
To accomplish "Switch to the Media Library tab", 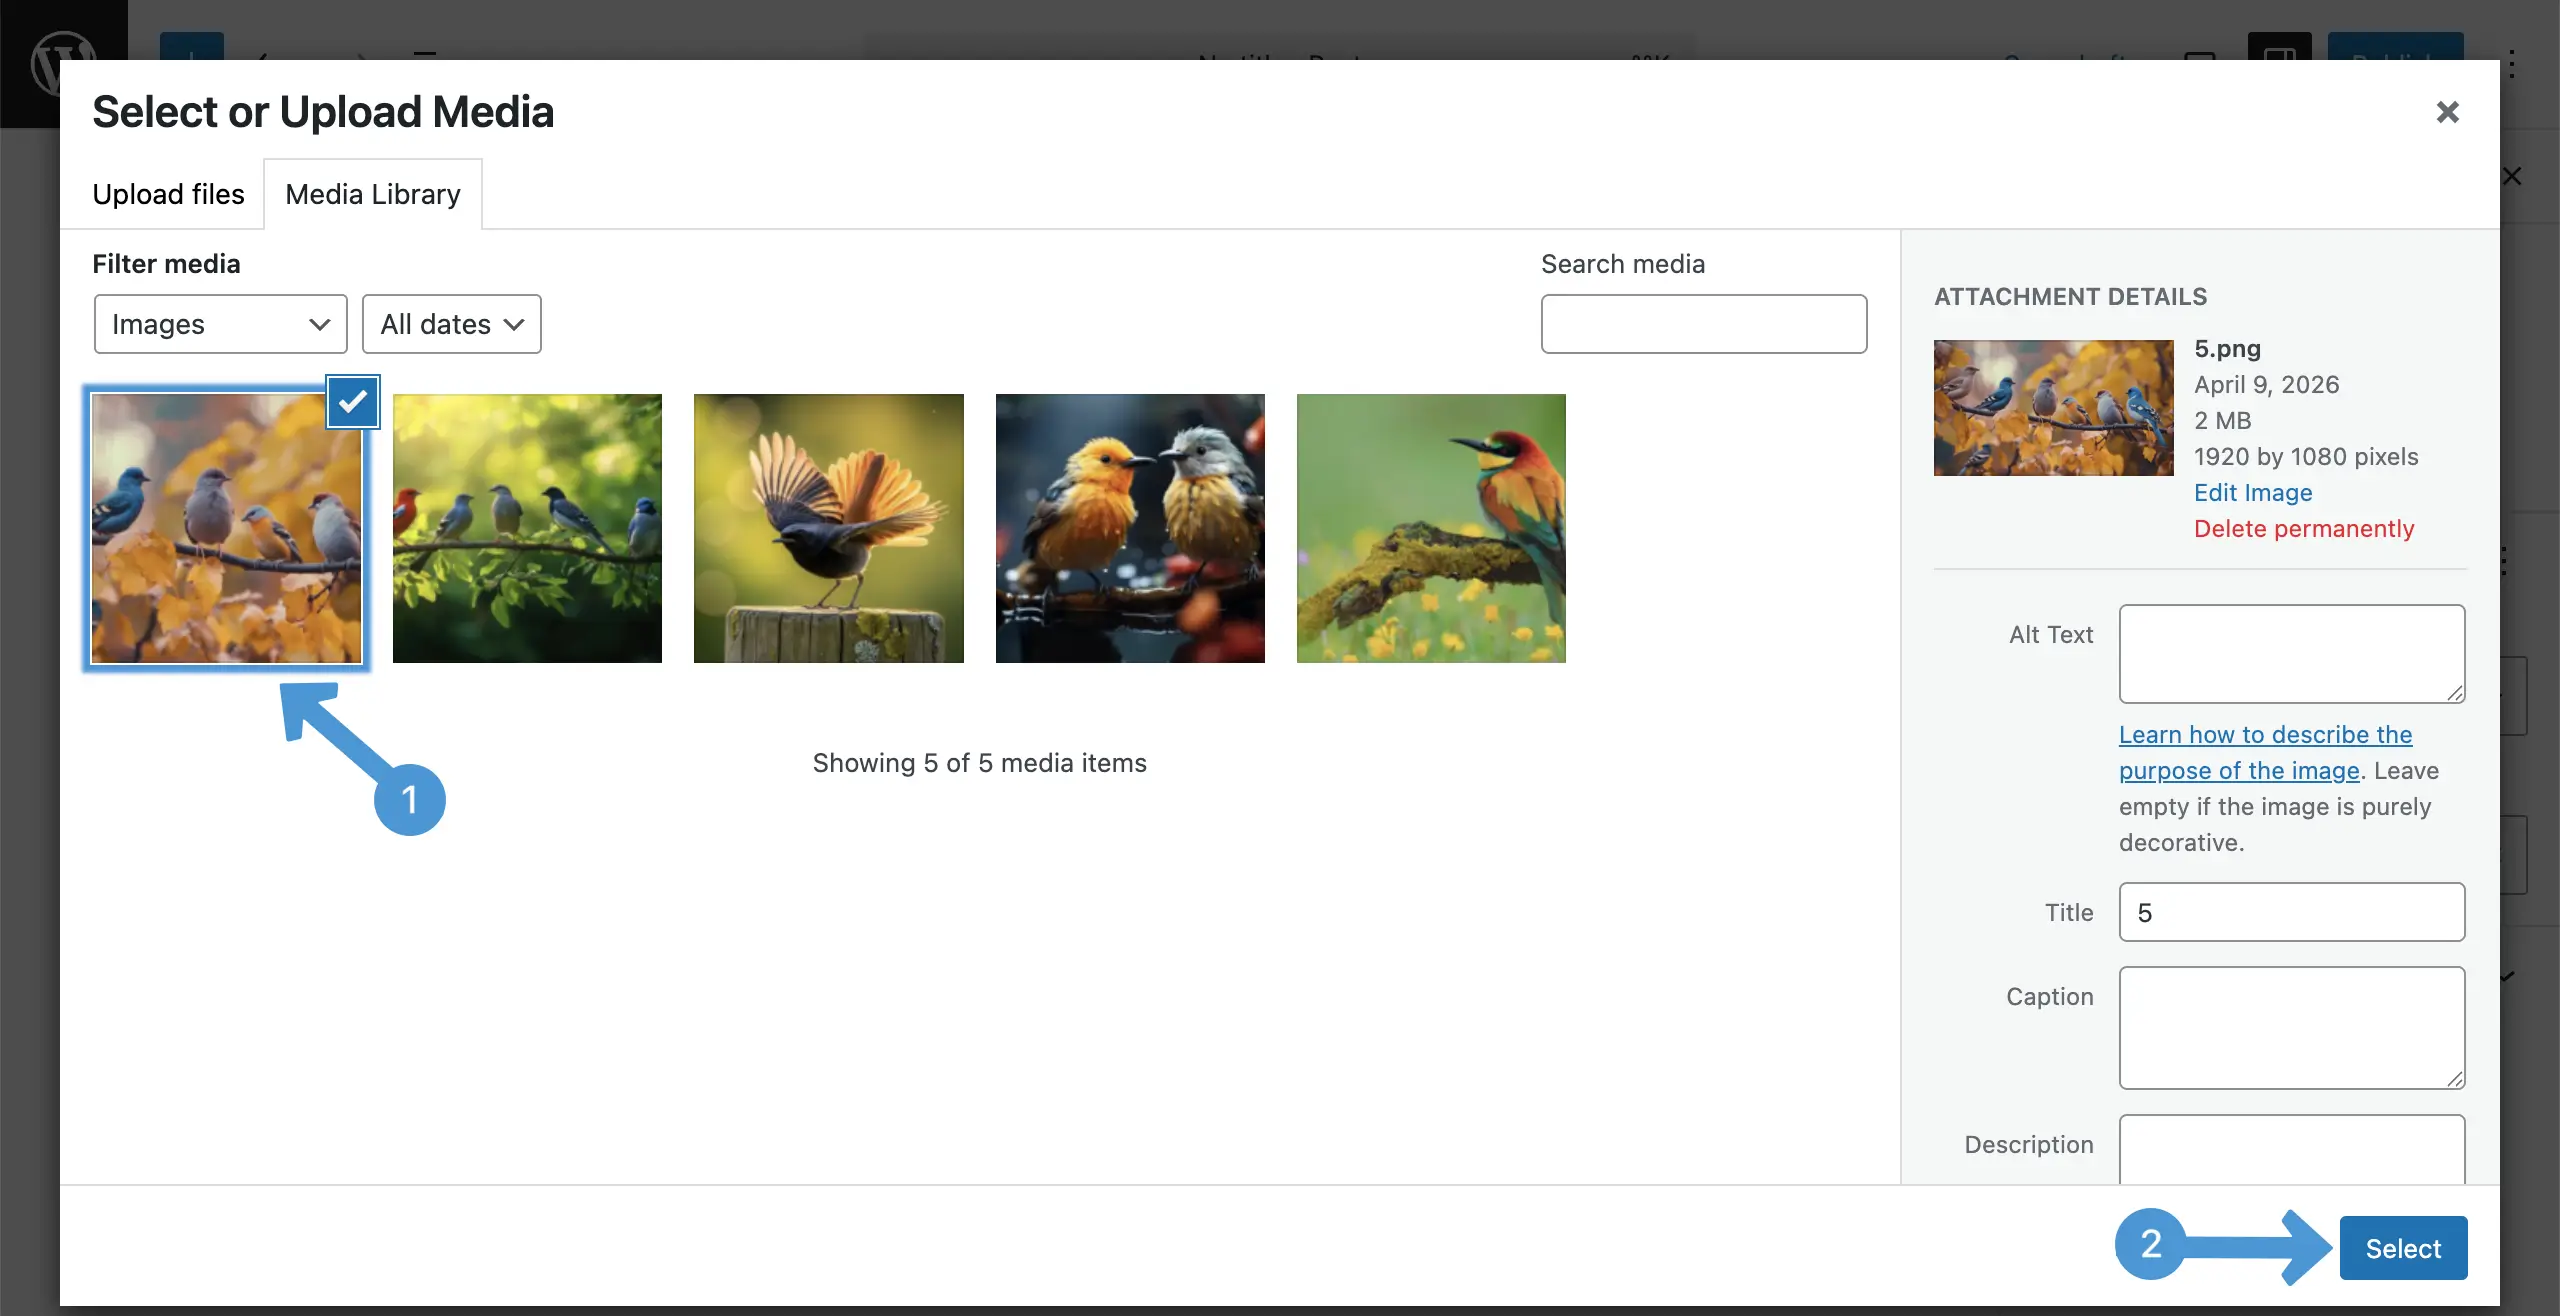I will 372,193.
